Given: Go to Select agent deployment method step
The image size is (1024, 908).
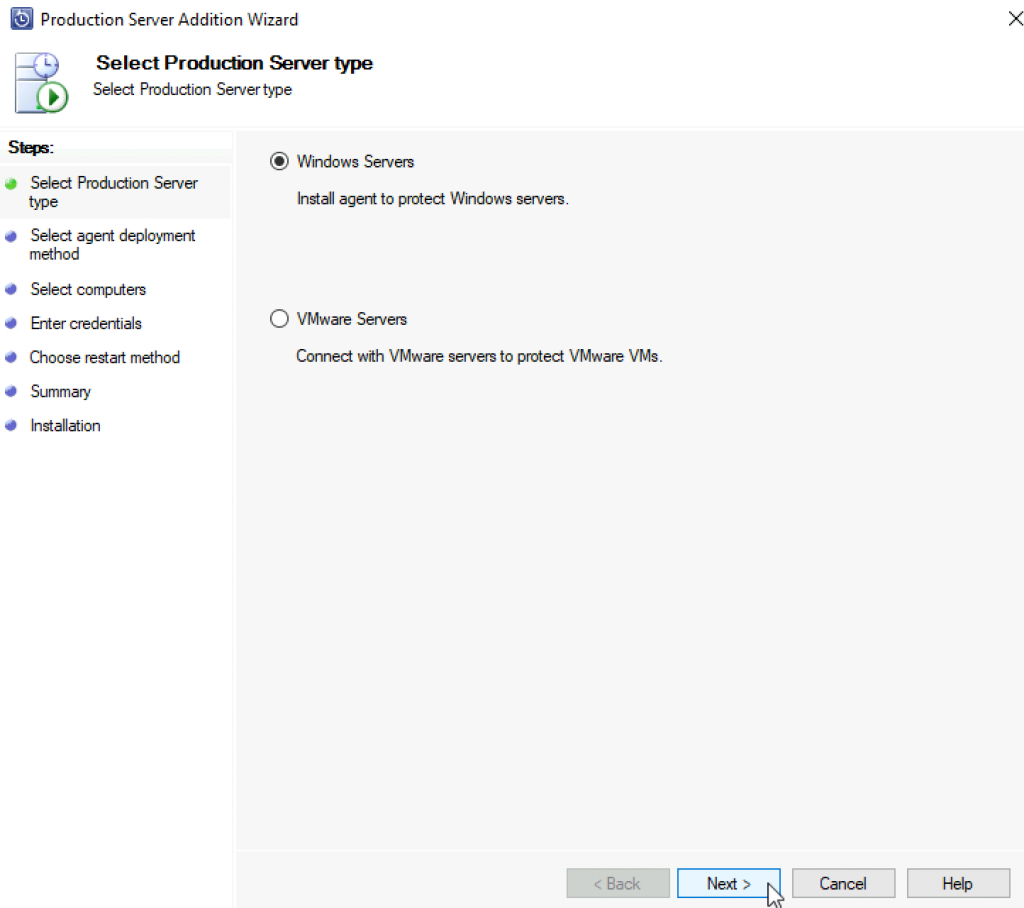Looking at the screenshot, I should (x=112, y=244).
